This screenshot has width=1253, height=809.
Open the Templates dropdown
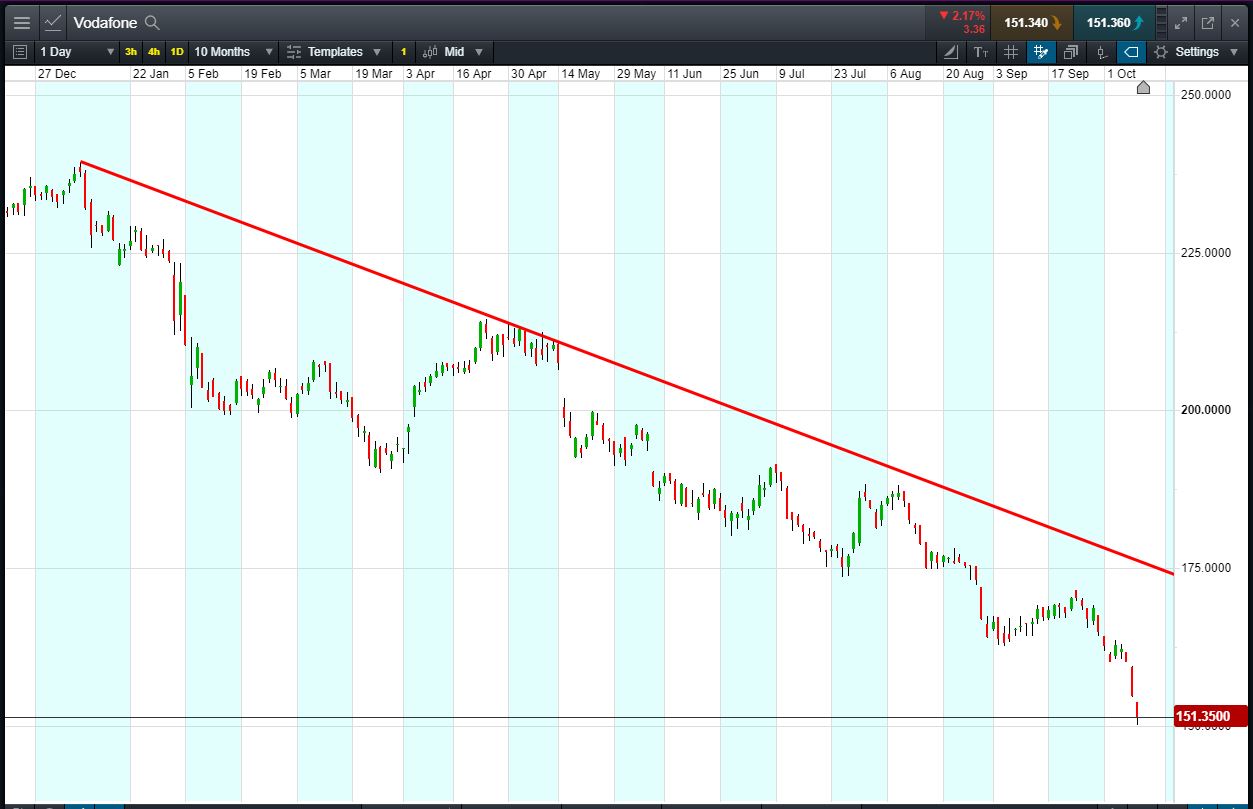(x=334, y=52)
